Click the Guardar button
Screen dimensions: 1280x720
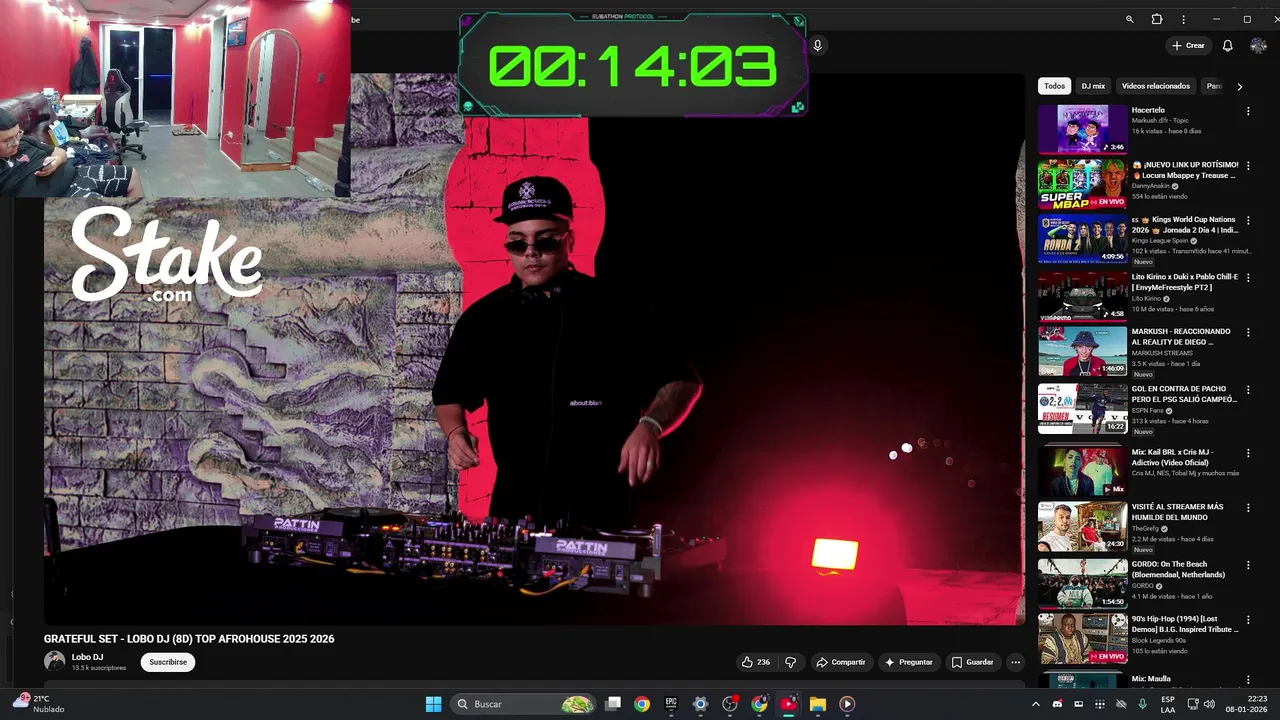(972, 662)
